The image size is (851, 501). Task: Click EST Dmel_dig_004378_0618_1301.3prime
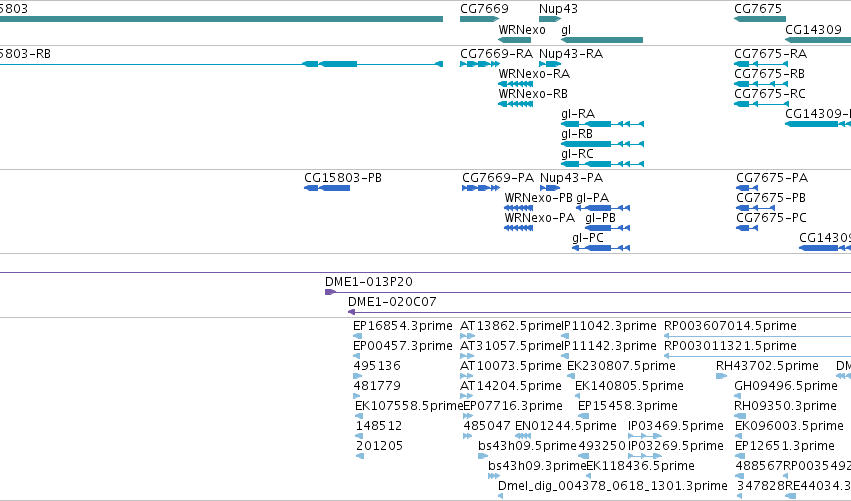pos(613,487)
